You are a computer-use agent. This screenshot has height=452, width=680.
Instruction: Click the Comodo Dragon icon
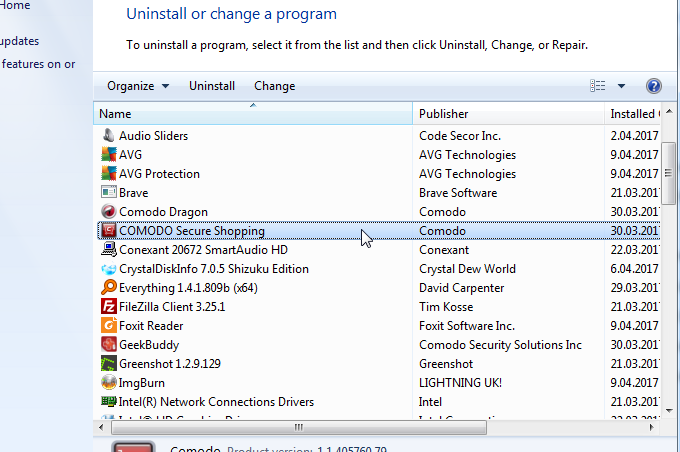(110, 212)
